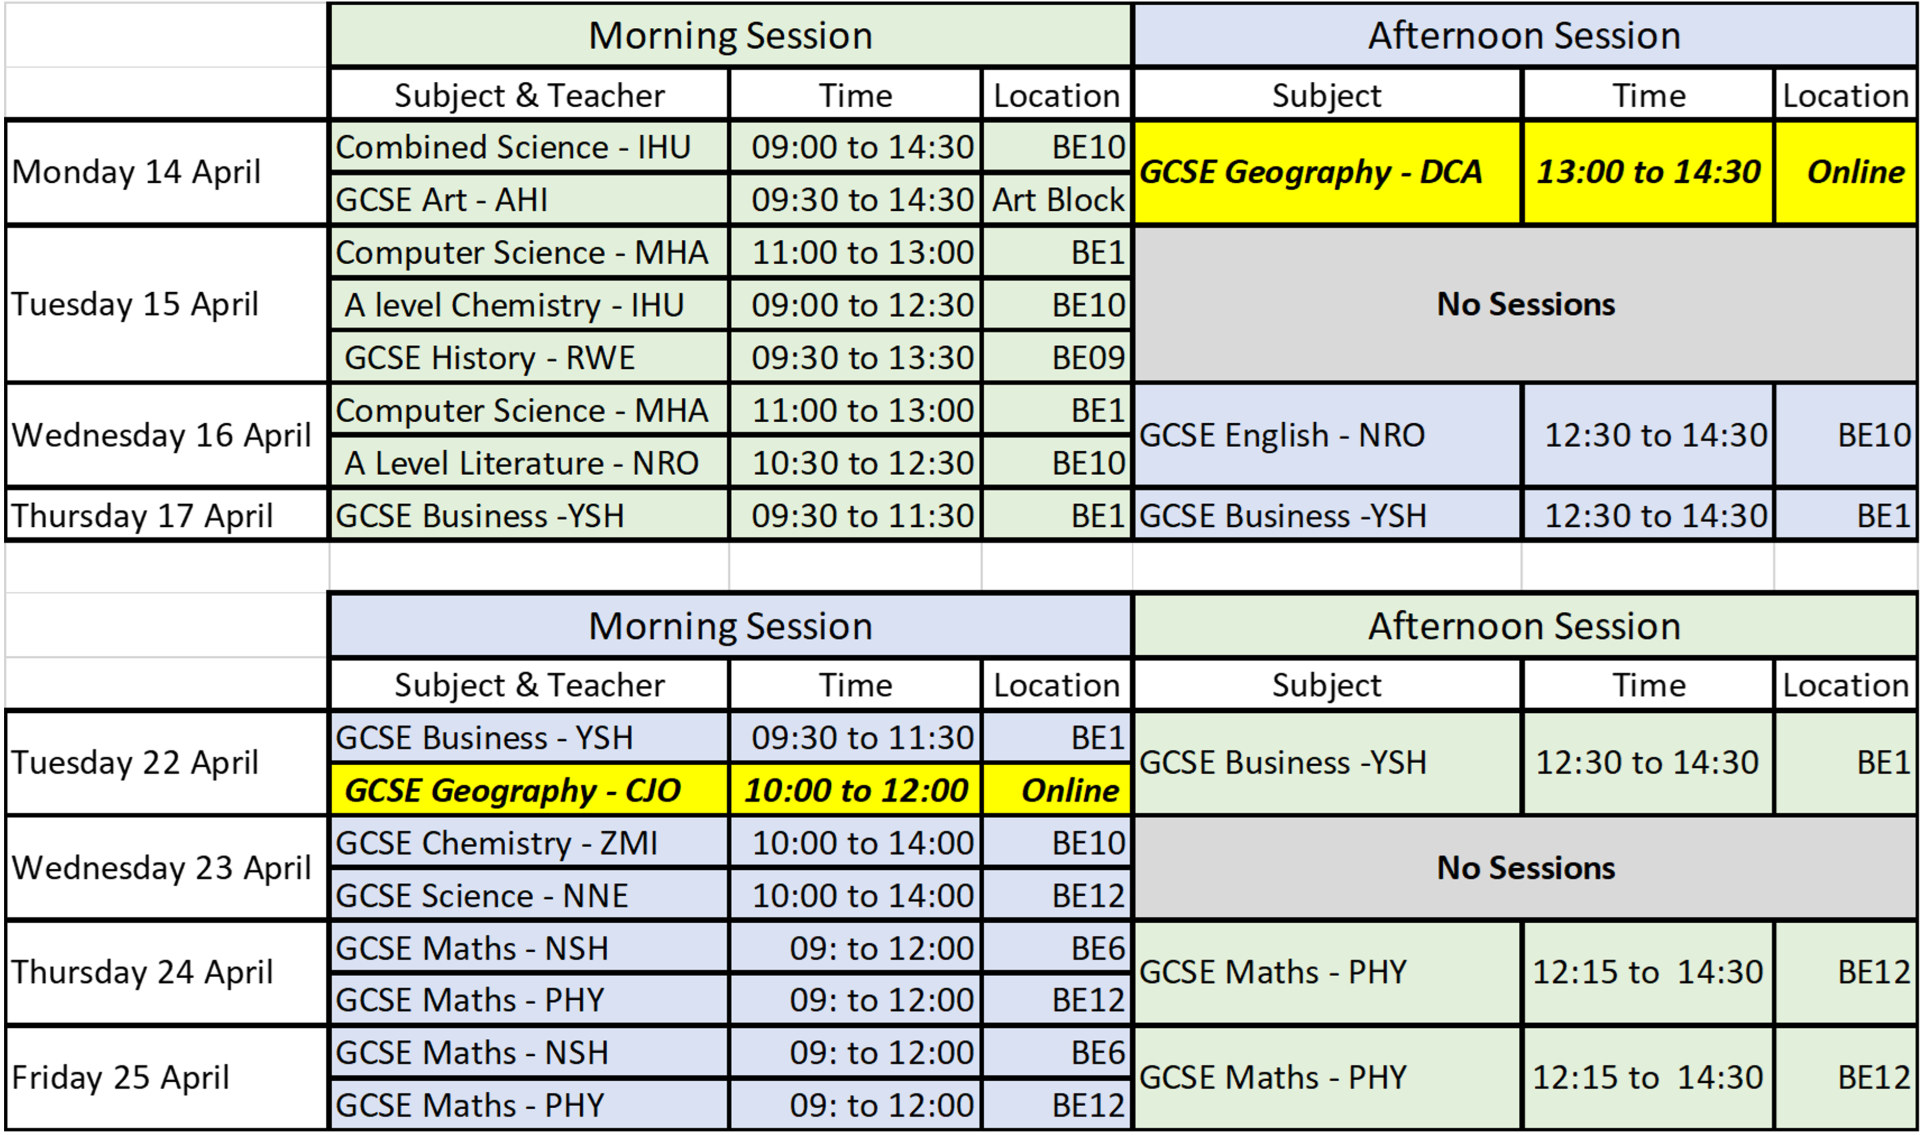Select the GCSE Art - AHI cell

529,199
